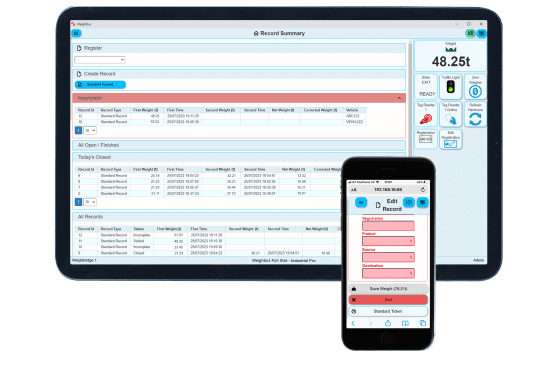The width and height of the screenshot is (560, 378).
Task: Click the red Tag Reader 1 icon
Action: coord(426,119)
